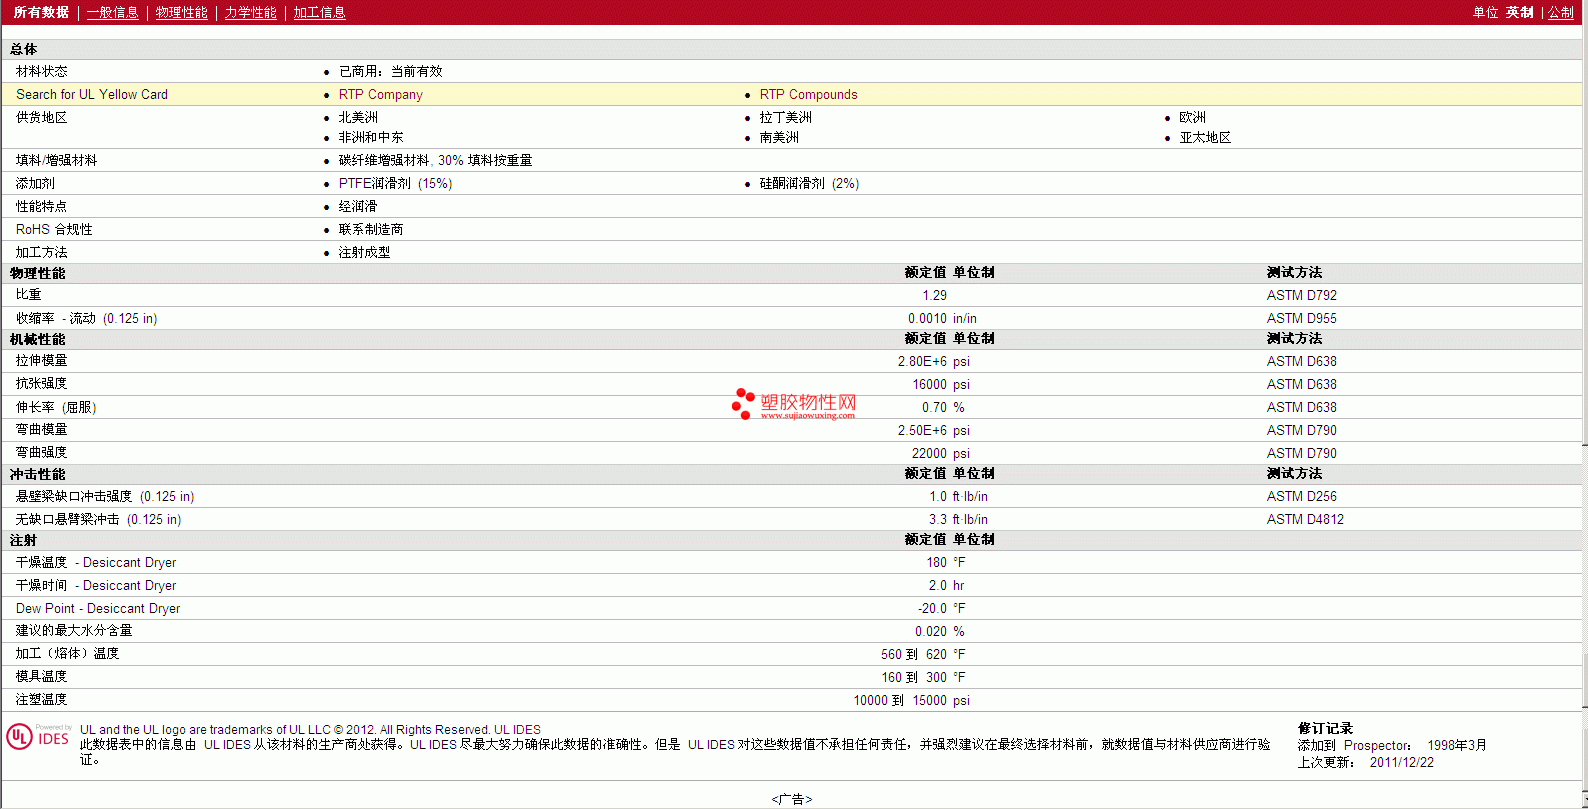
Task: Click the 碳纤维增强材料 filler entry
Action: pos(435,160)
